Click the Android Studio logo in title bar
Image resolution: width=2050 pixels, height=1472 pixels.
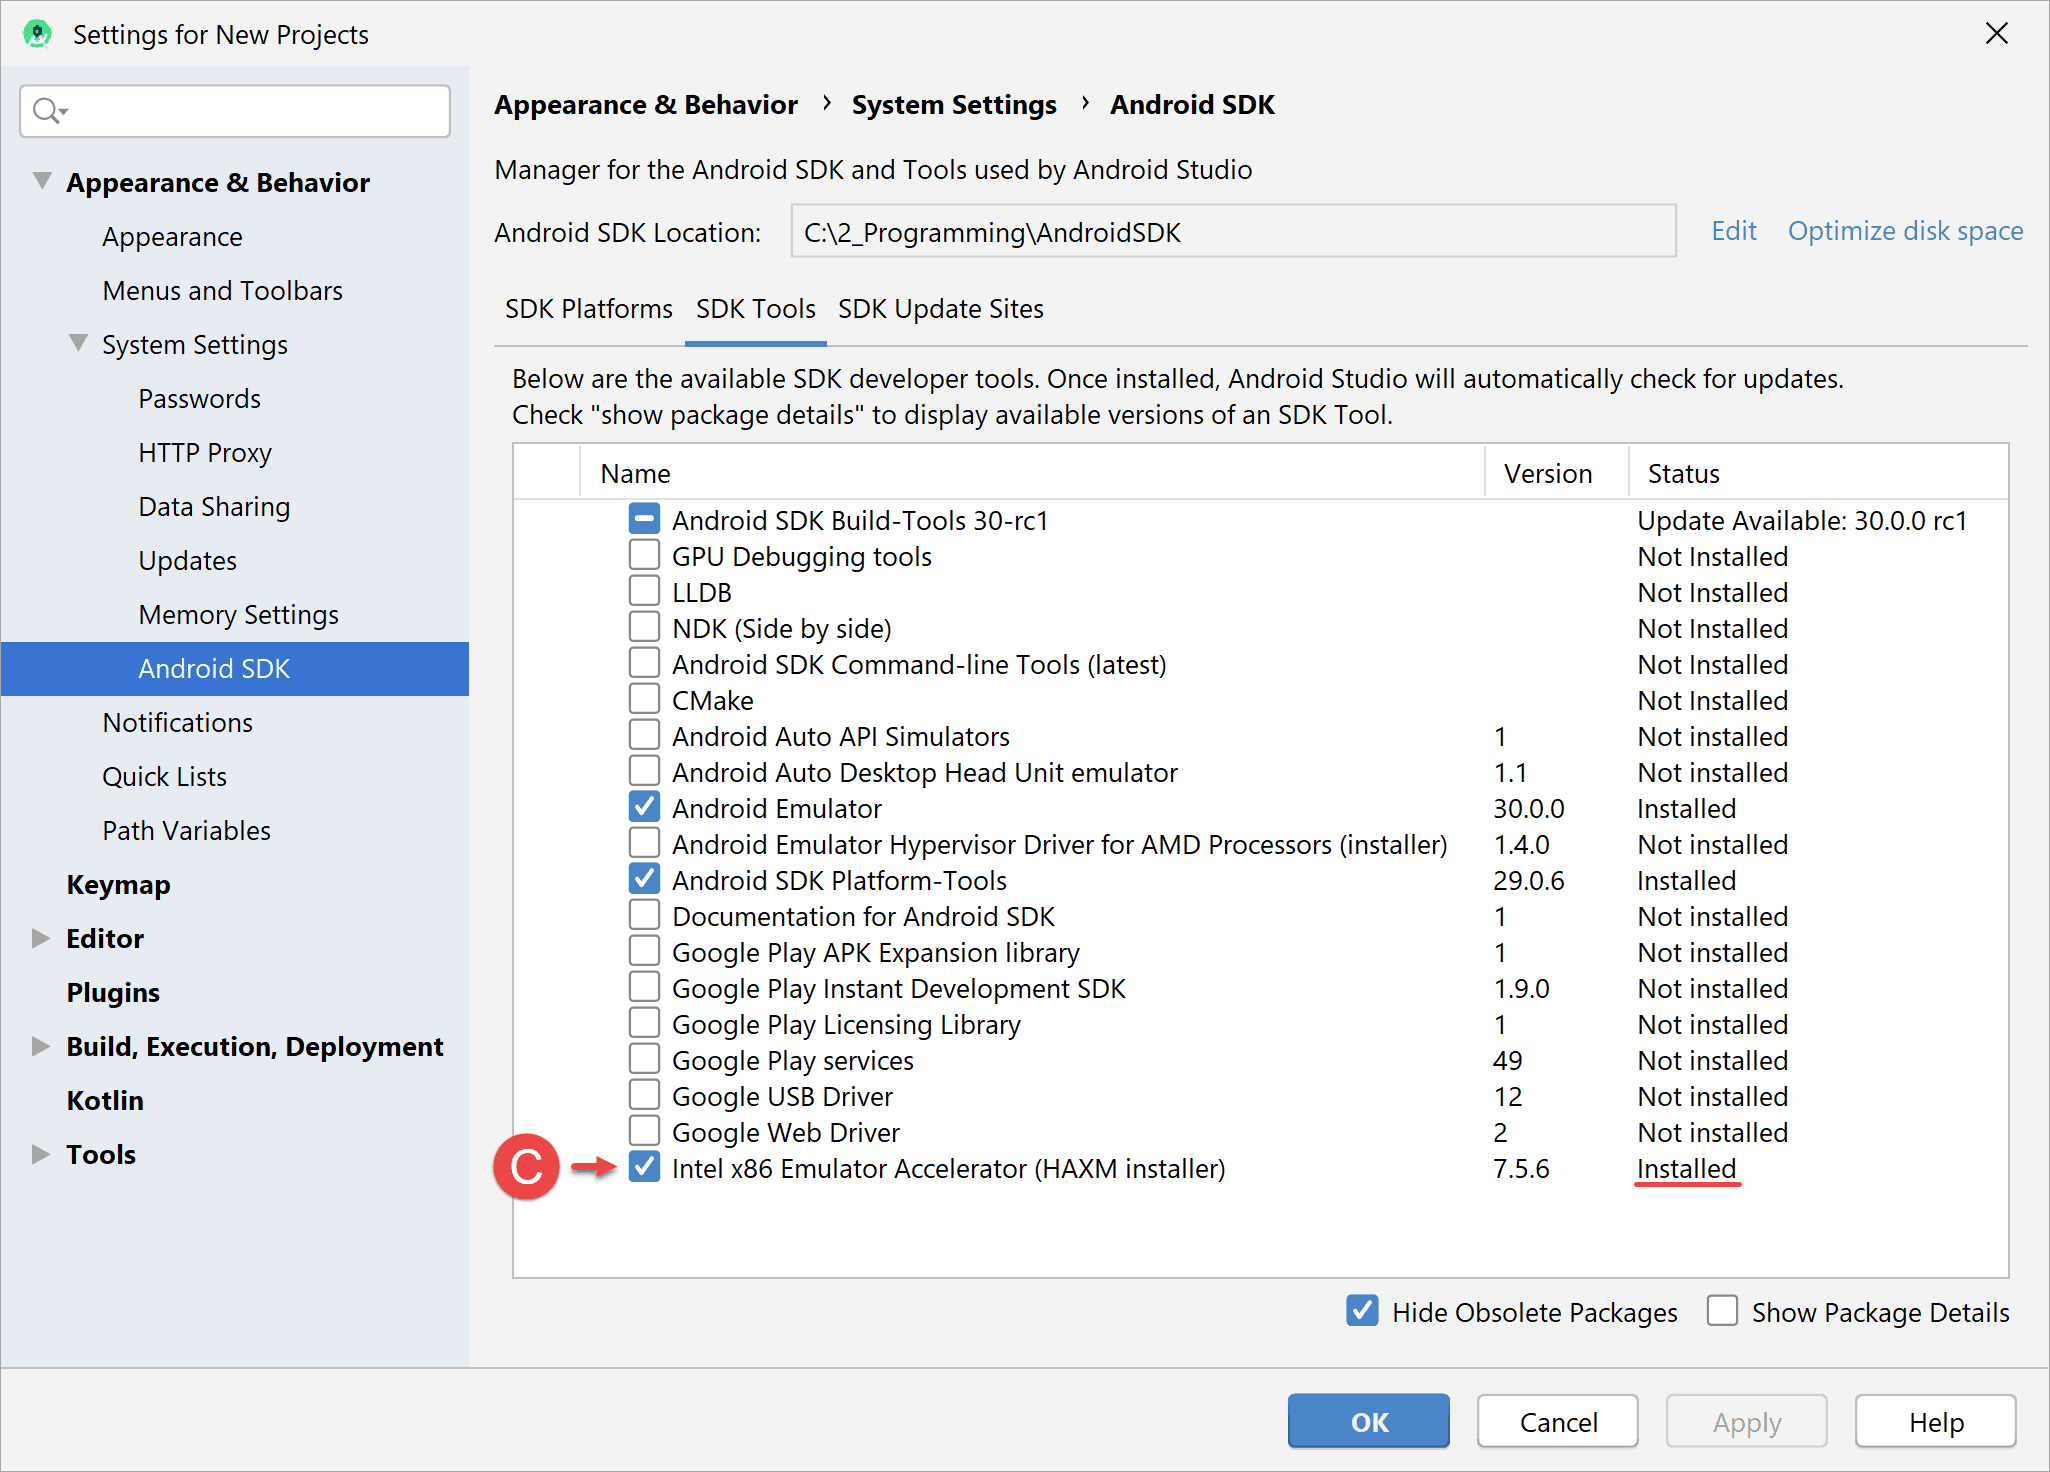tap(38, 34)
